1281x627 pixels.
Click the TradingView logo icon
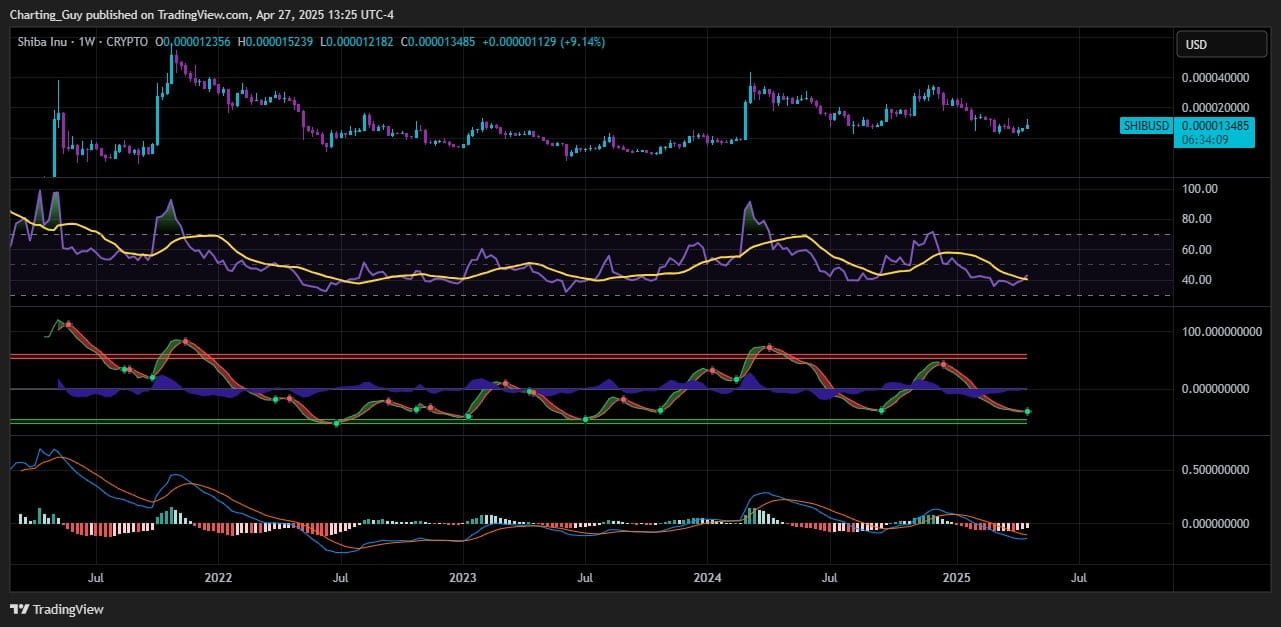click(x=19, y=609)
